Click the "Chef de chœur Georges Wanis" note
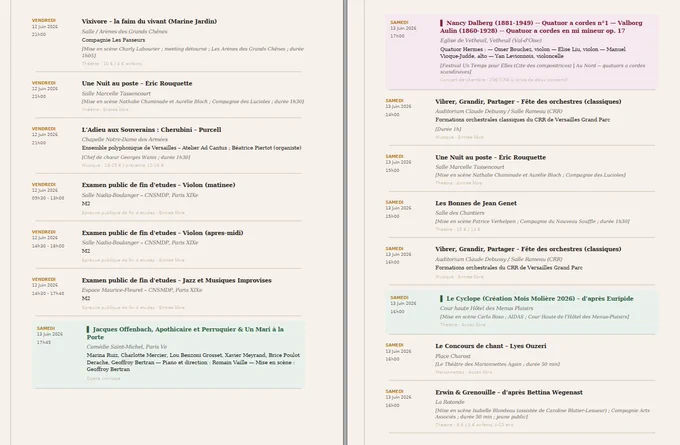The height and width of the screenshot is (445, 680). pos(136,157)
